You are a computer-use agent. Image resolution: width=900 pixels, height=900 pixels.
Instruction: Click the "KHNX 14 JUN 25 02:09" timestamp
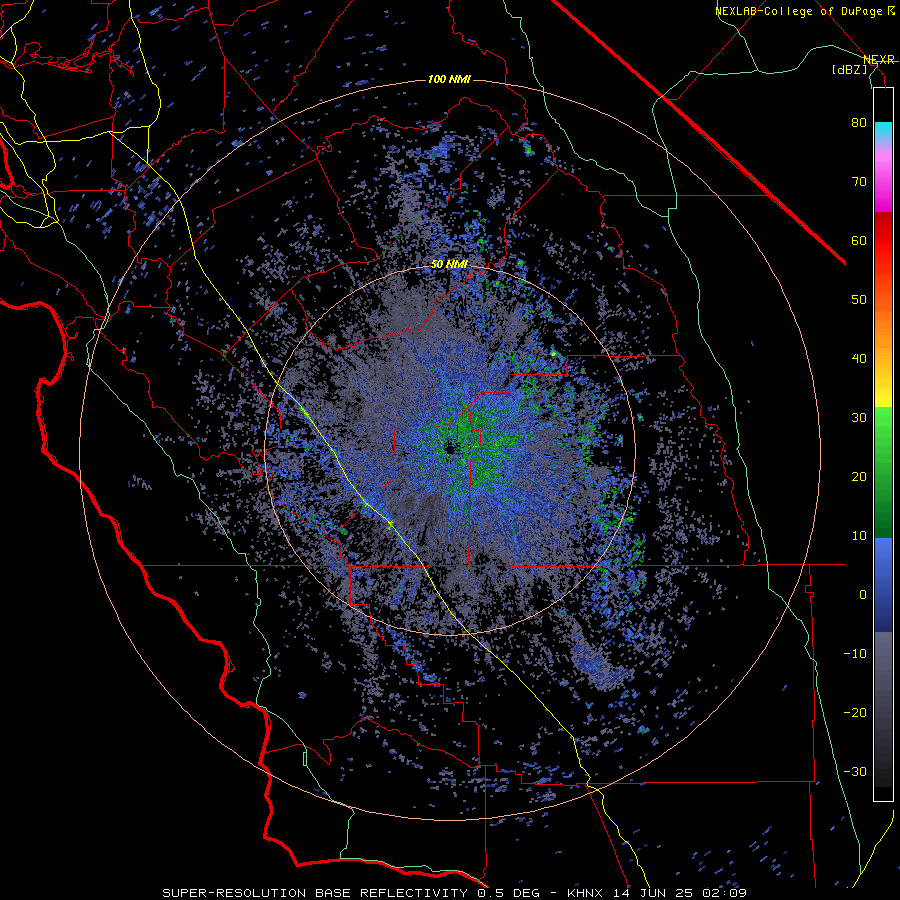pos(657,893)
